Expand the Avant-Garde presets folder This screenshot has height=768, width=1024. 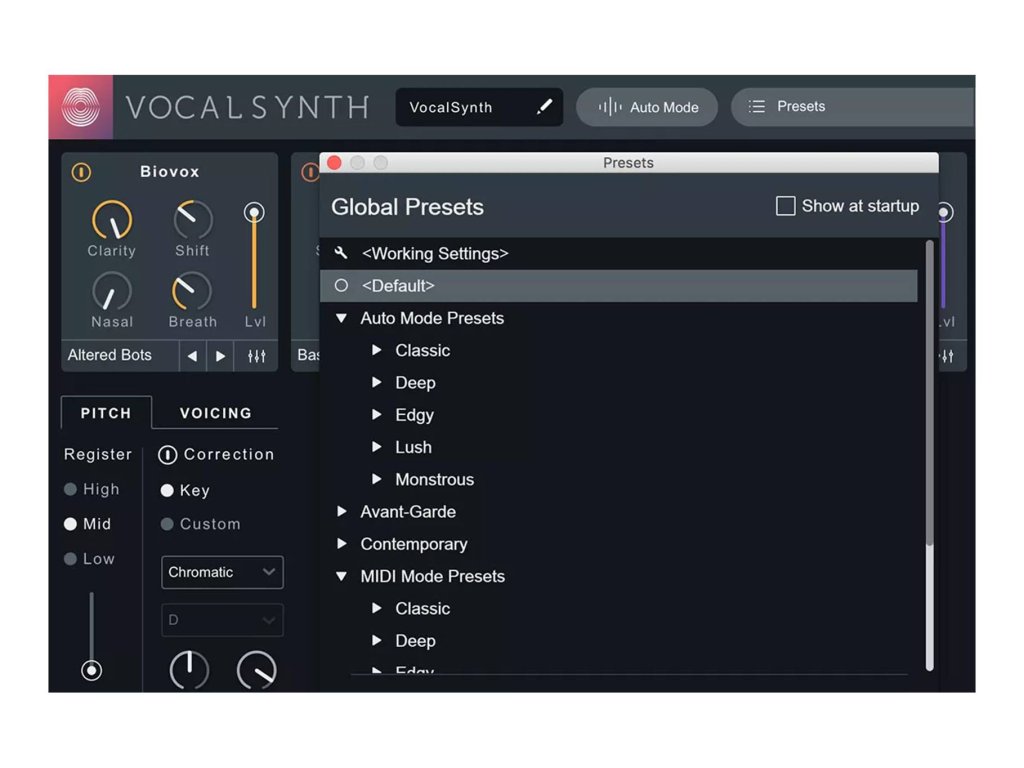(x=342, y=511)
